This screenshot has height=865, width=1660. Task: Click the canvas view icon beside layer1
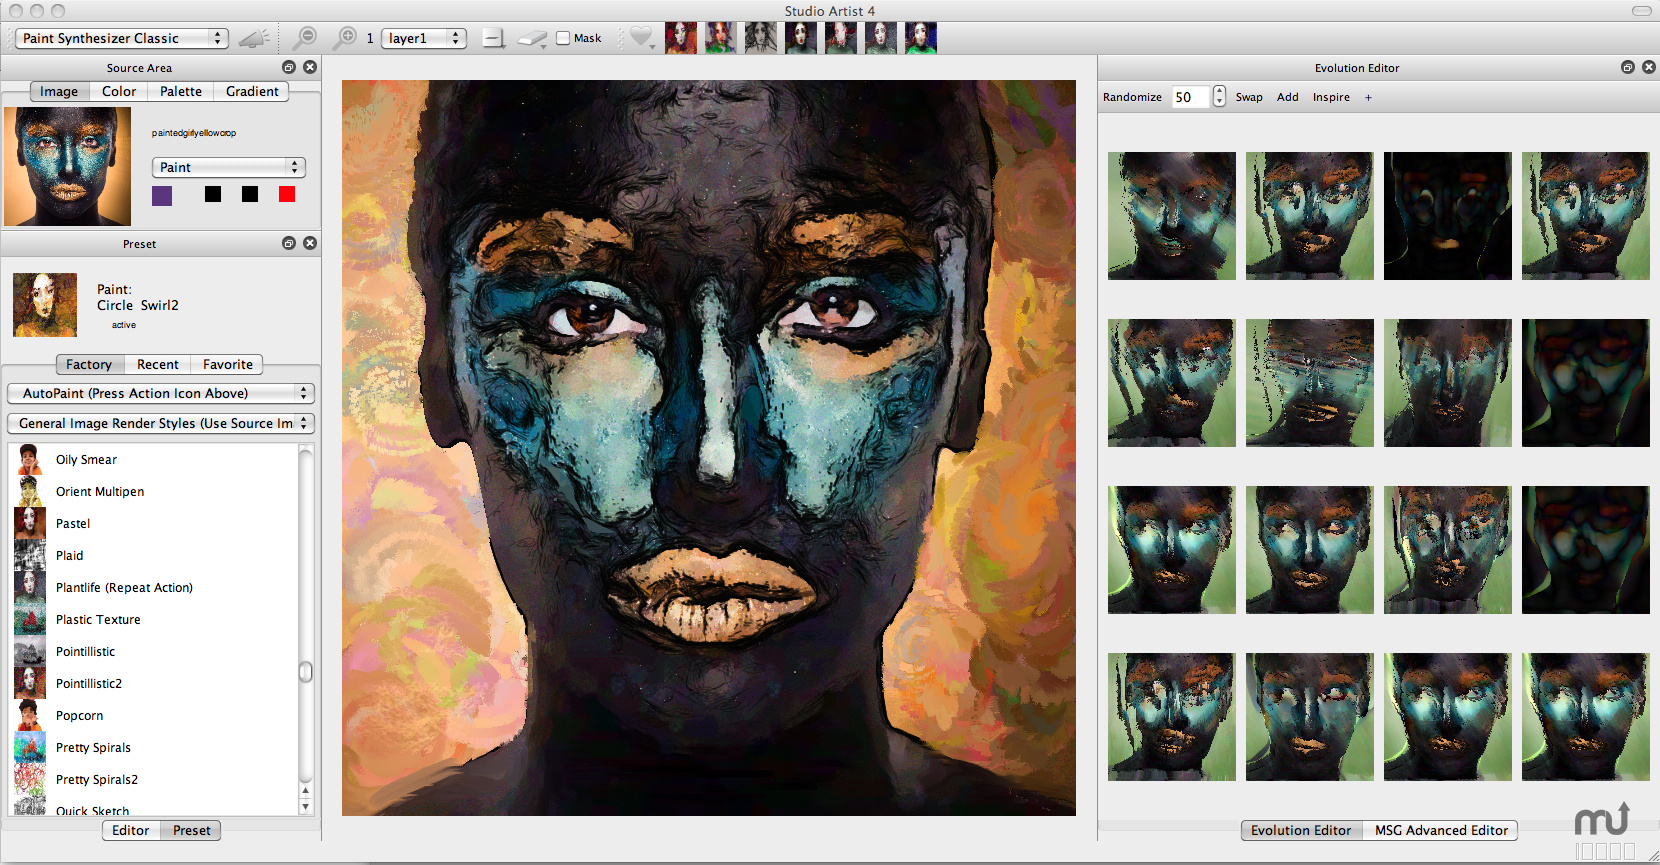click(493, 39)
